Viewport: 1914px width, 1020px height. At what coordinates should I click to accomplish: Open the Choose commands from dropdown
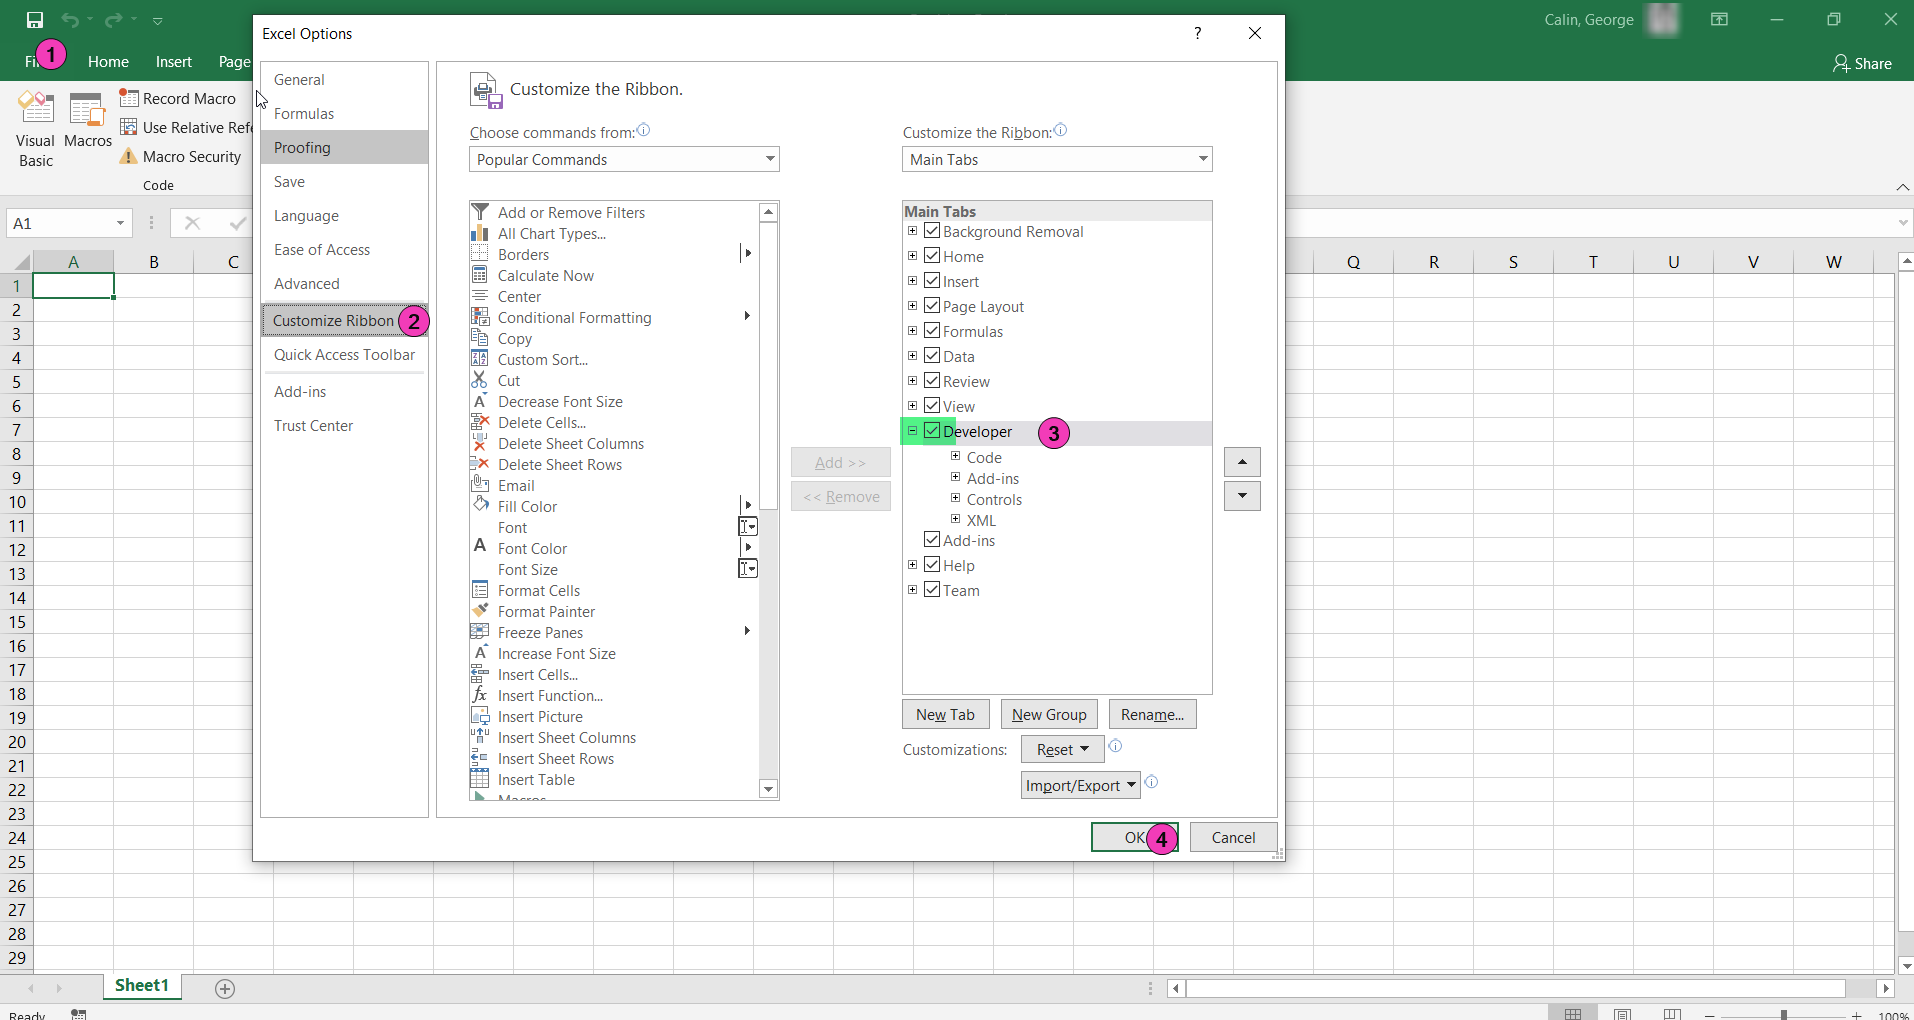coord(624,159)
